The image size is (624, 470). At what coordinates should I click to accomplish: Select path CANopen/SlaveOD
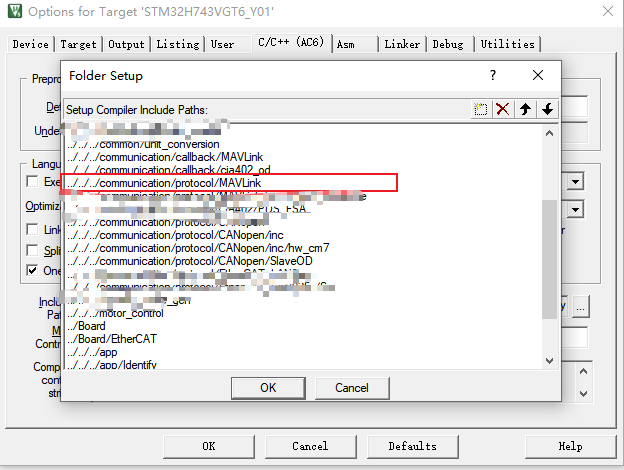[189, 261]
